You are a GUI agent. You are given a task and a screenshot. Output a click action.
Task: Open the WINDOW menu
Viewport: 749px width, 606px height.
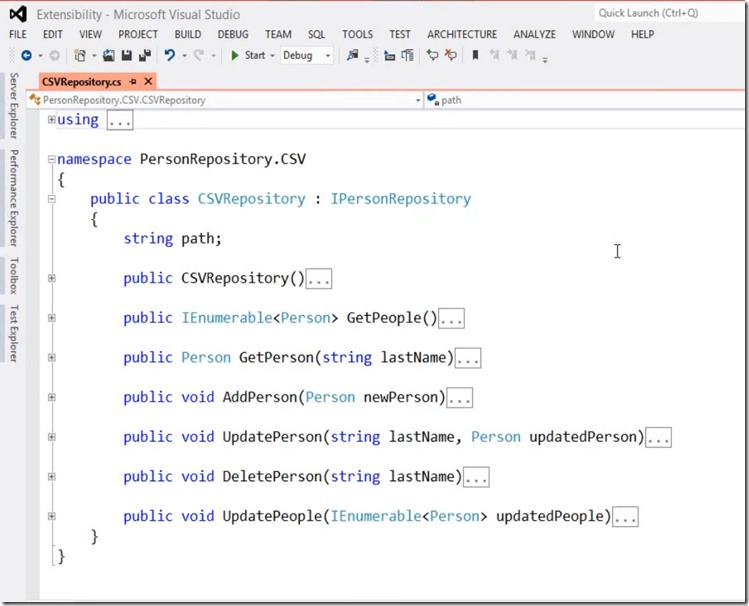click(x=593, y=34)
